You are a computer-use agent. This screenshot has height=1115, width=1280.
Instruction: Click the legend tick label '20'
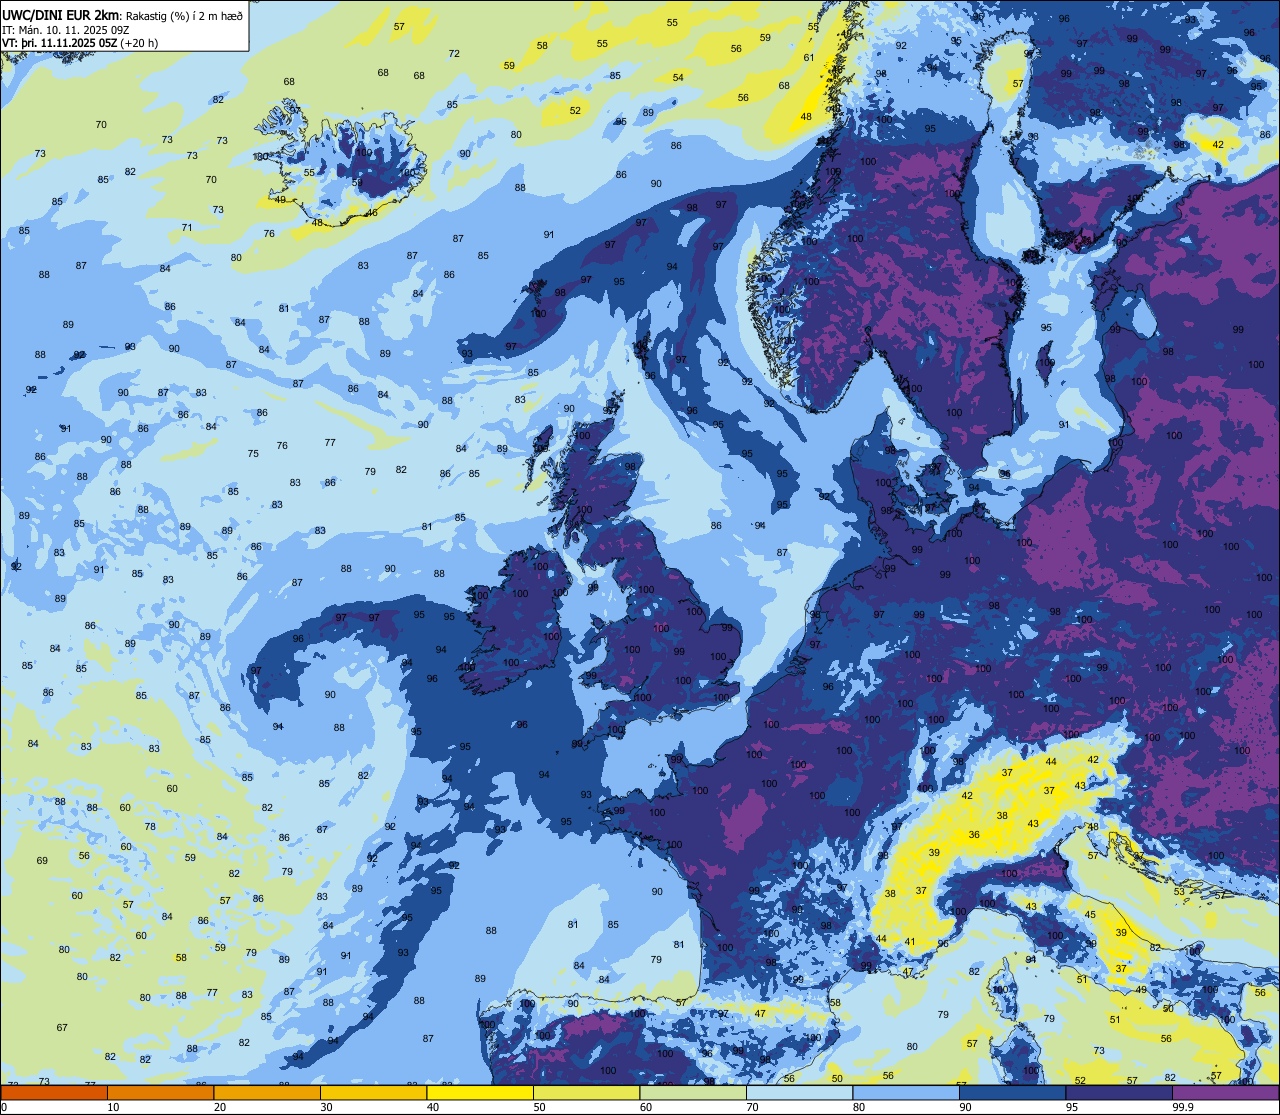pyautogui.click(x=220, y=1107)
